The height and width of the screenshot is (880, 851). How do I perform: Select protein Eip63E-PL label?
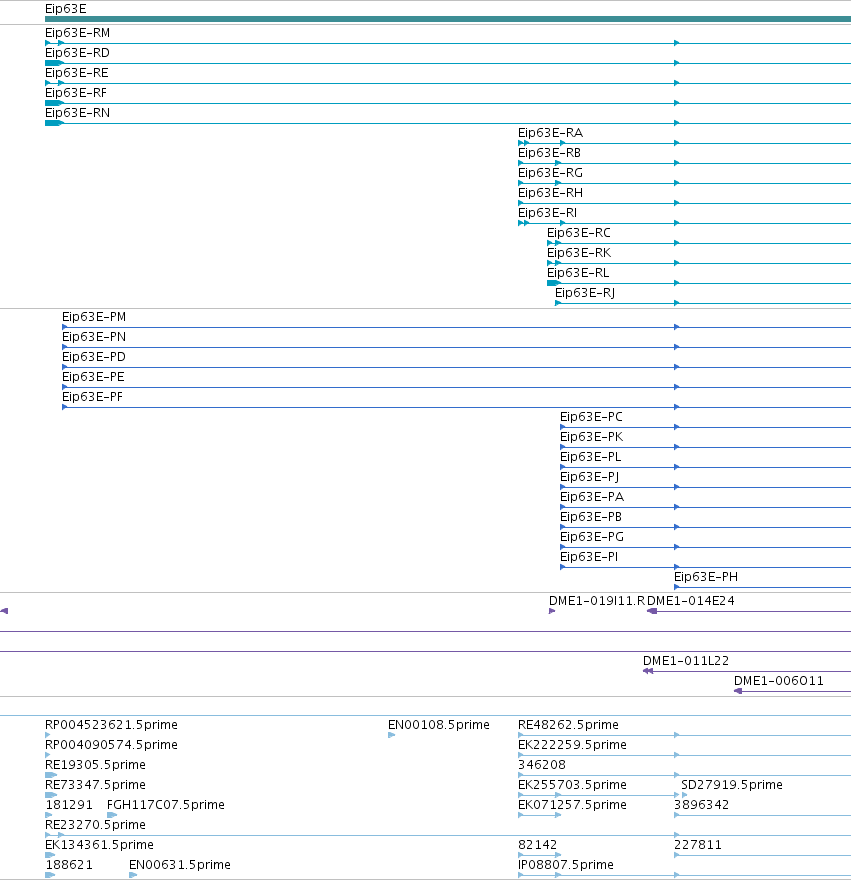[591, 457]
